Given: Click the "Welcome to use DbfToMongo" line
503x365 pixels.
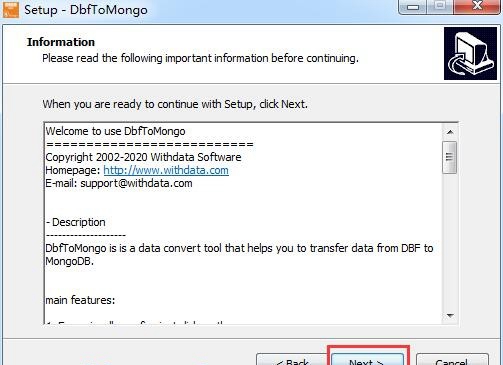Looking at the screenshot, I should (x=115, y=131).
